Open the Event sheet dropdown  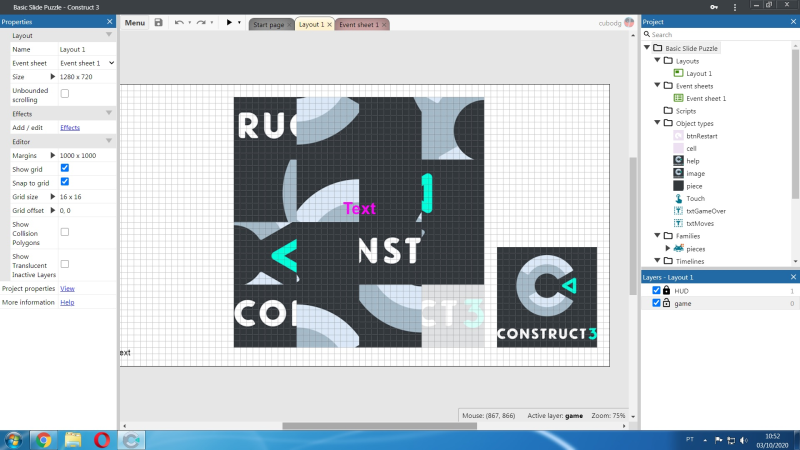[87, 63]
